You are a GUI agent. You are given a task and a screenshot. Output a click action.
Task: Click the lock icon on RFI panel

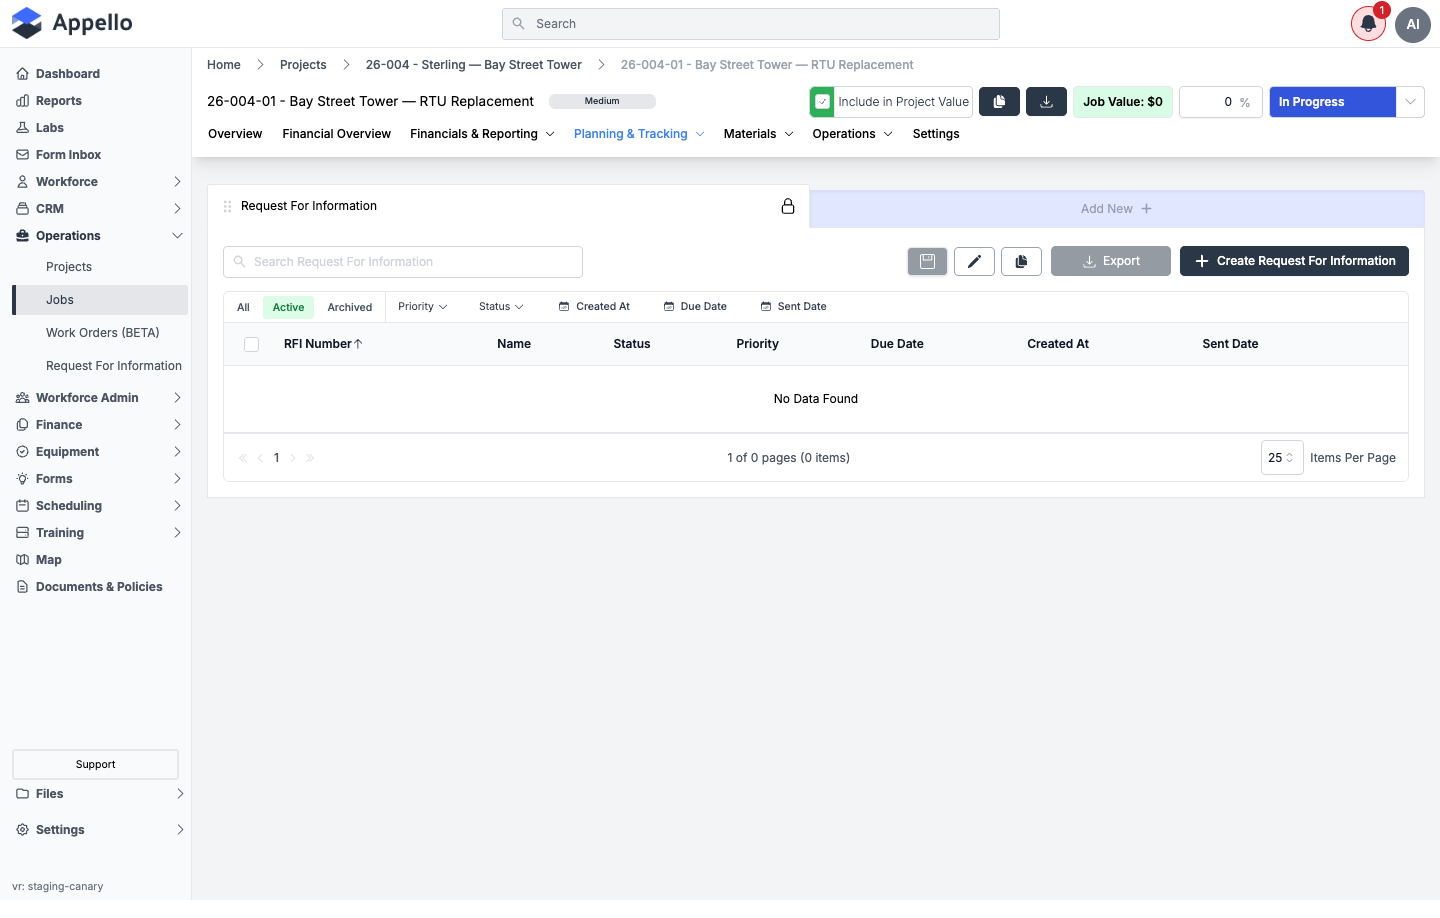coord(788,206)
